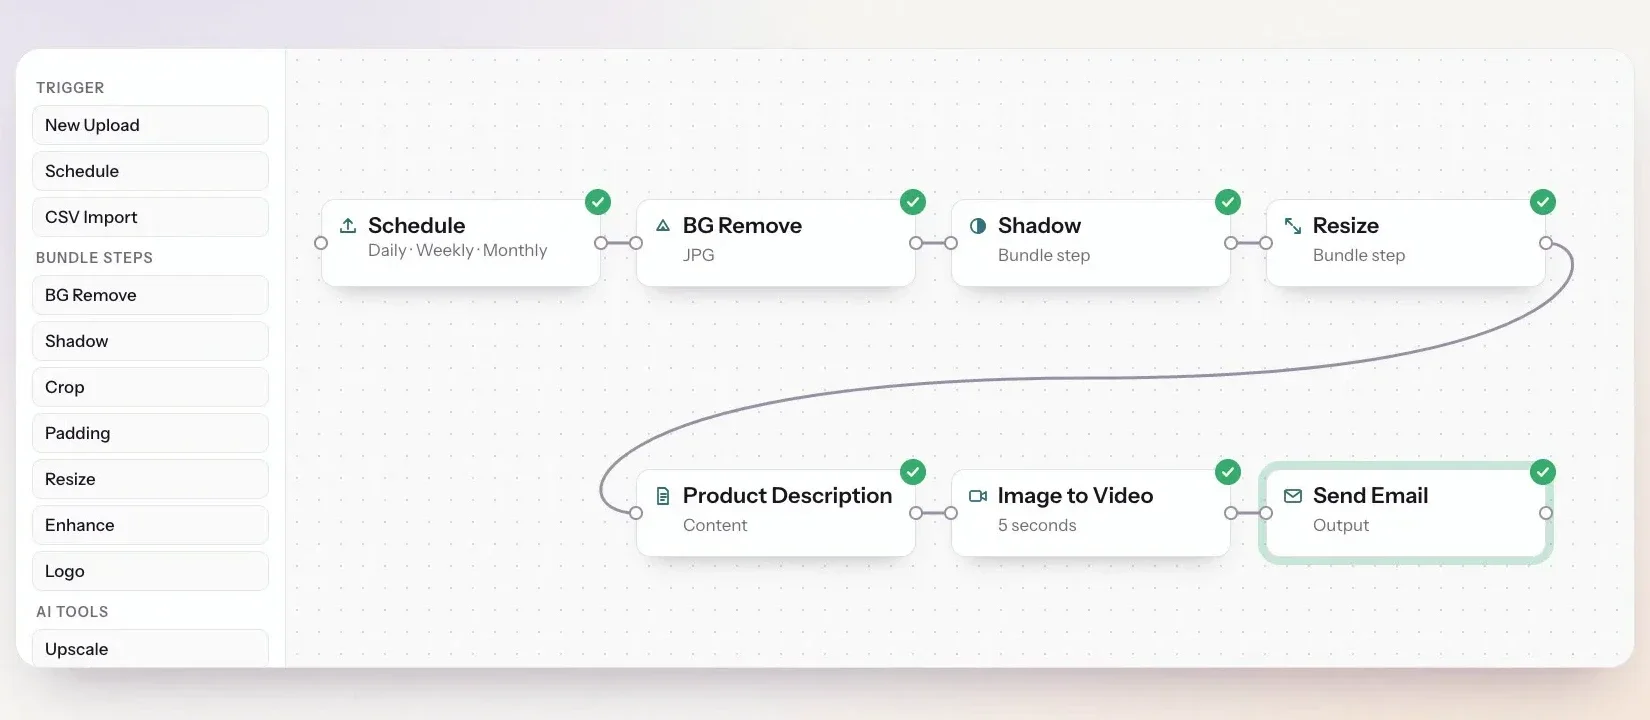The image size is (1650, 720).
Task: Click the camera icon on Image to Video node
Action: [x=978, y=496]
